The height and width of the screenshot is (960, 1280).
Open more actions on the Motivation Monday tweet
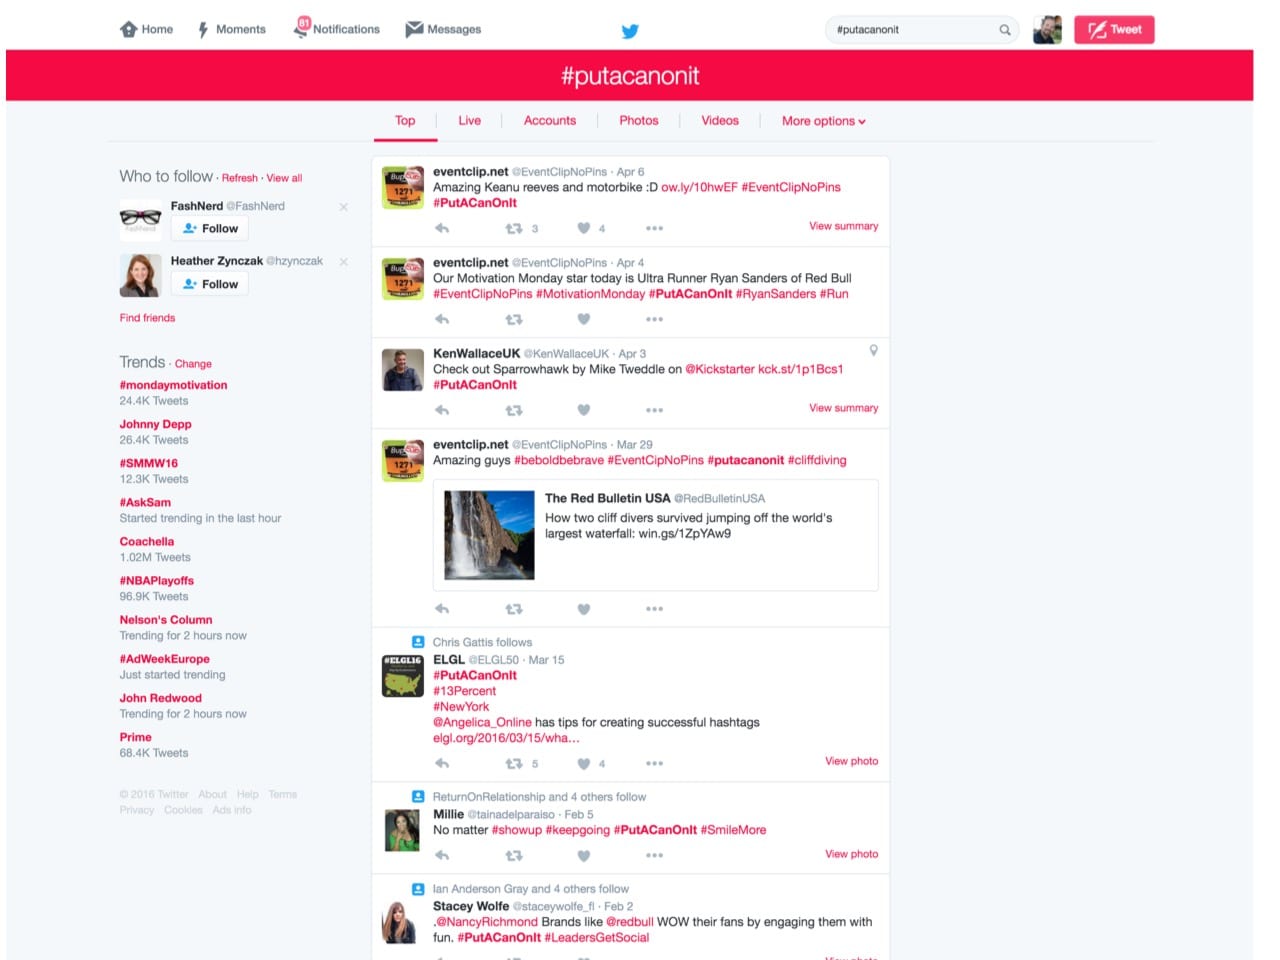click(654, 319)
